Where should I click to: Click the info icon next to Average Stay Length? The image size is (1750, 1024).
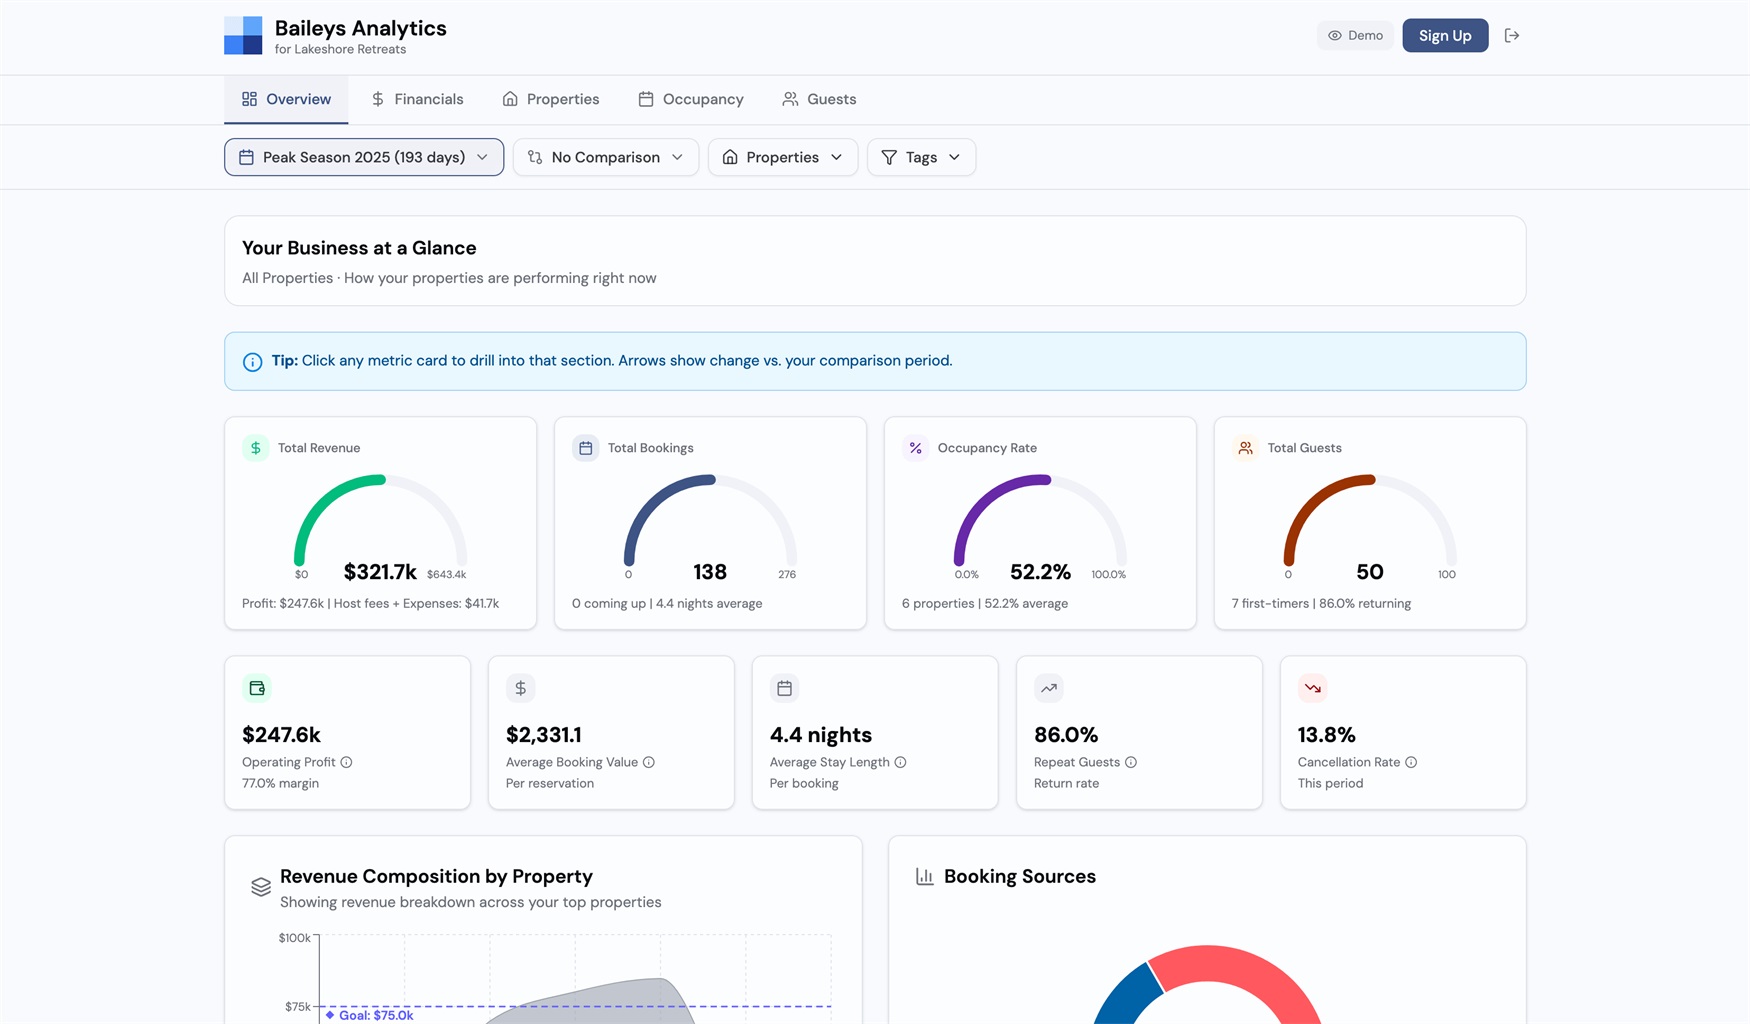coord(900,762)
